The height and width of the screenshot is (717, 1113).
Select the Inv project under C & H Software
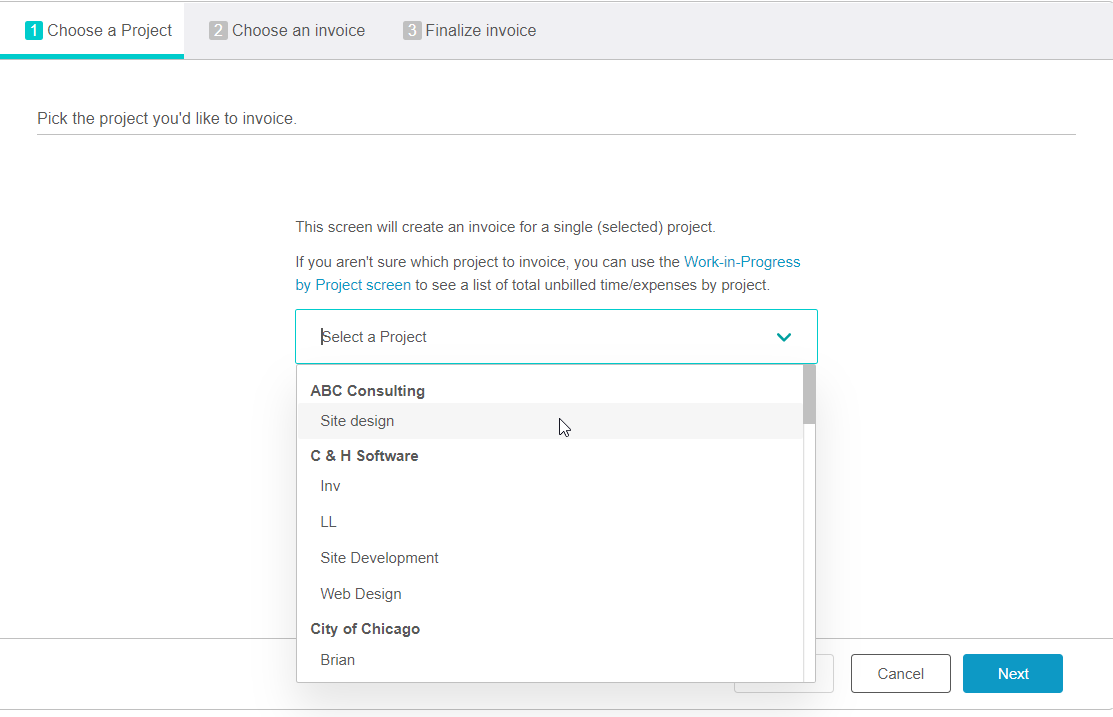click(330, 486)
